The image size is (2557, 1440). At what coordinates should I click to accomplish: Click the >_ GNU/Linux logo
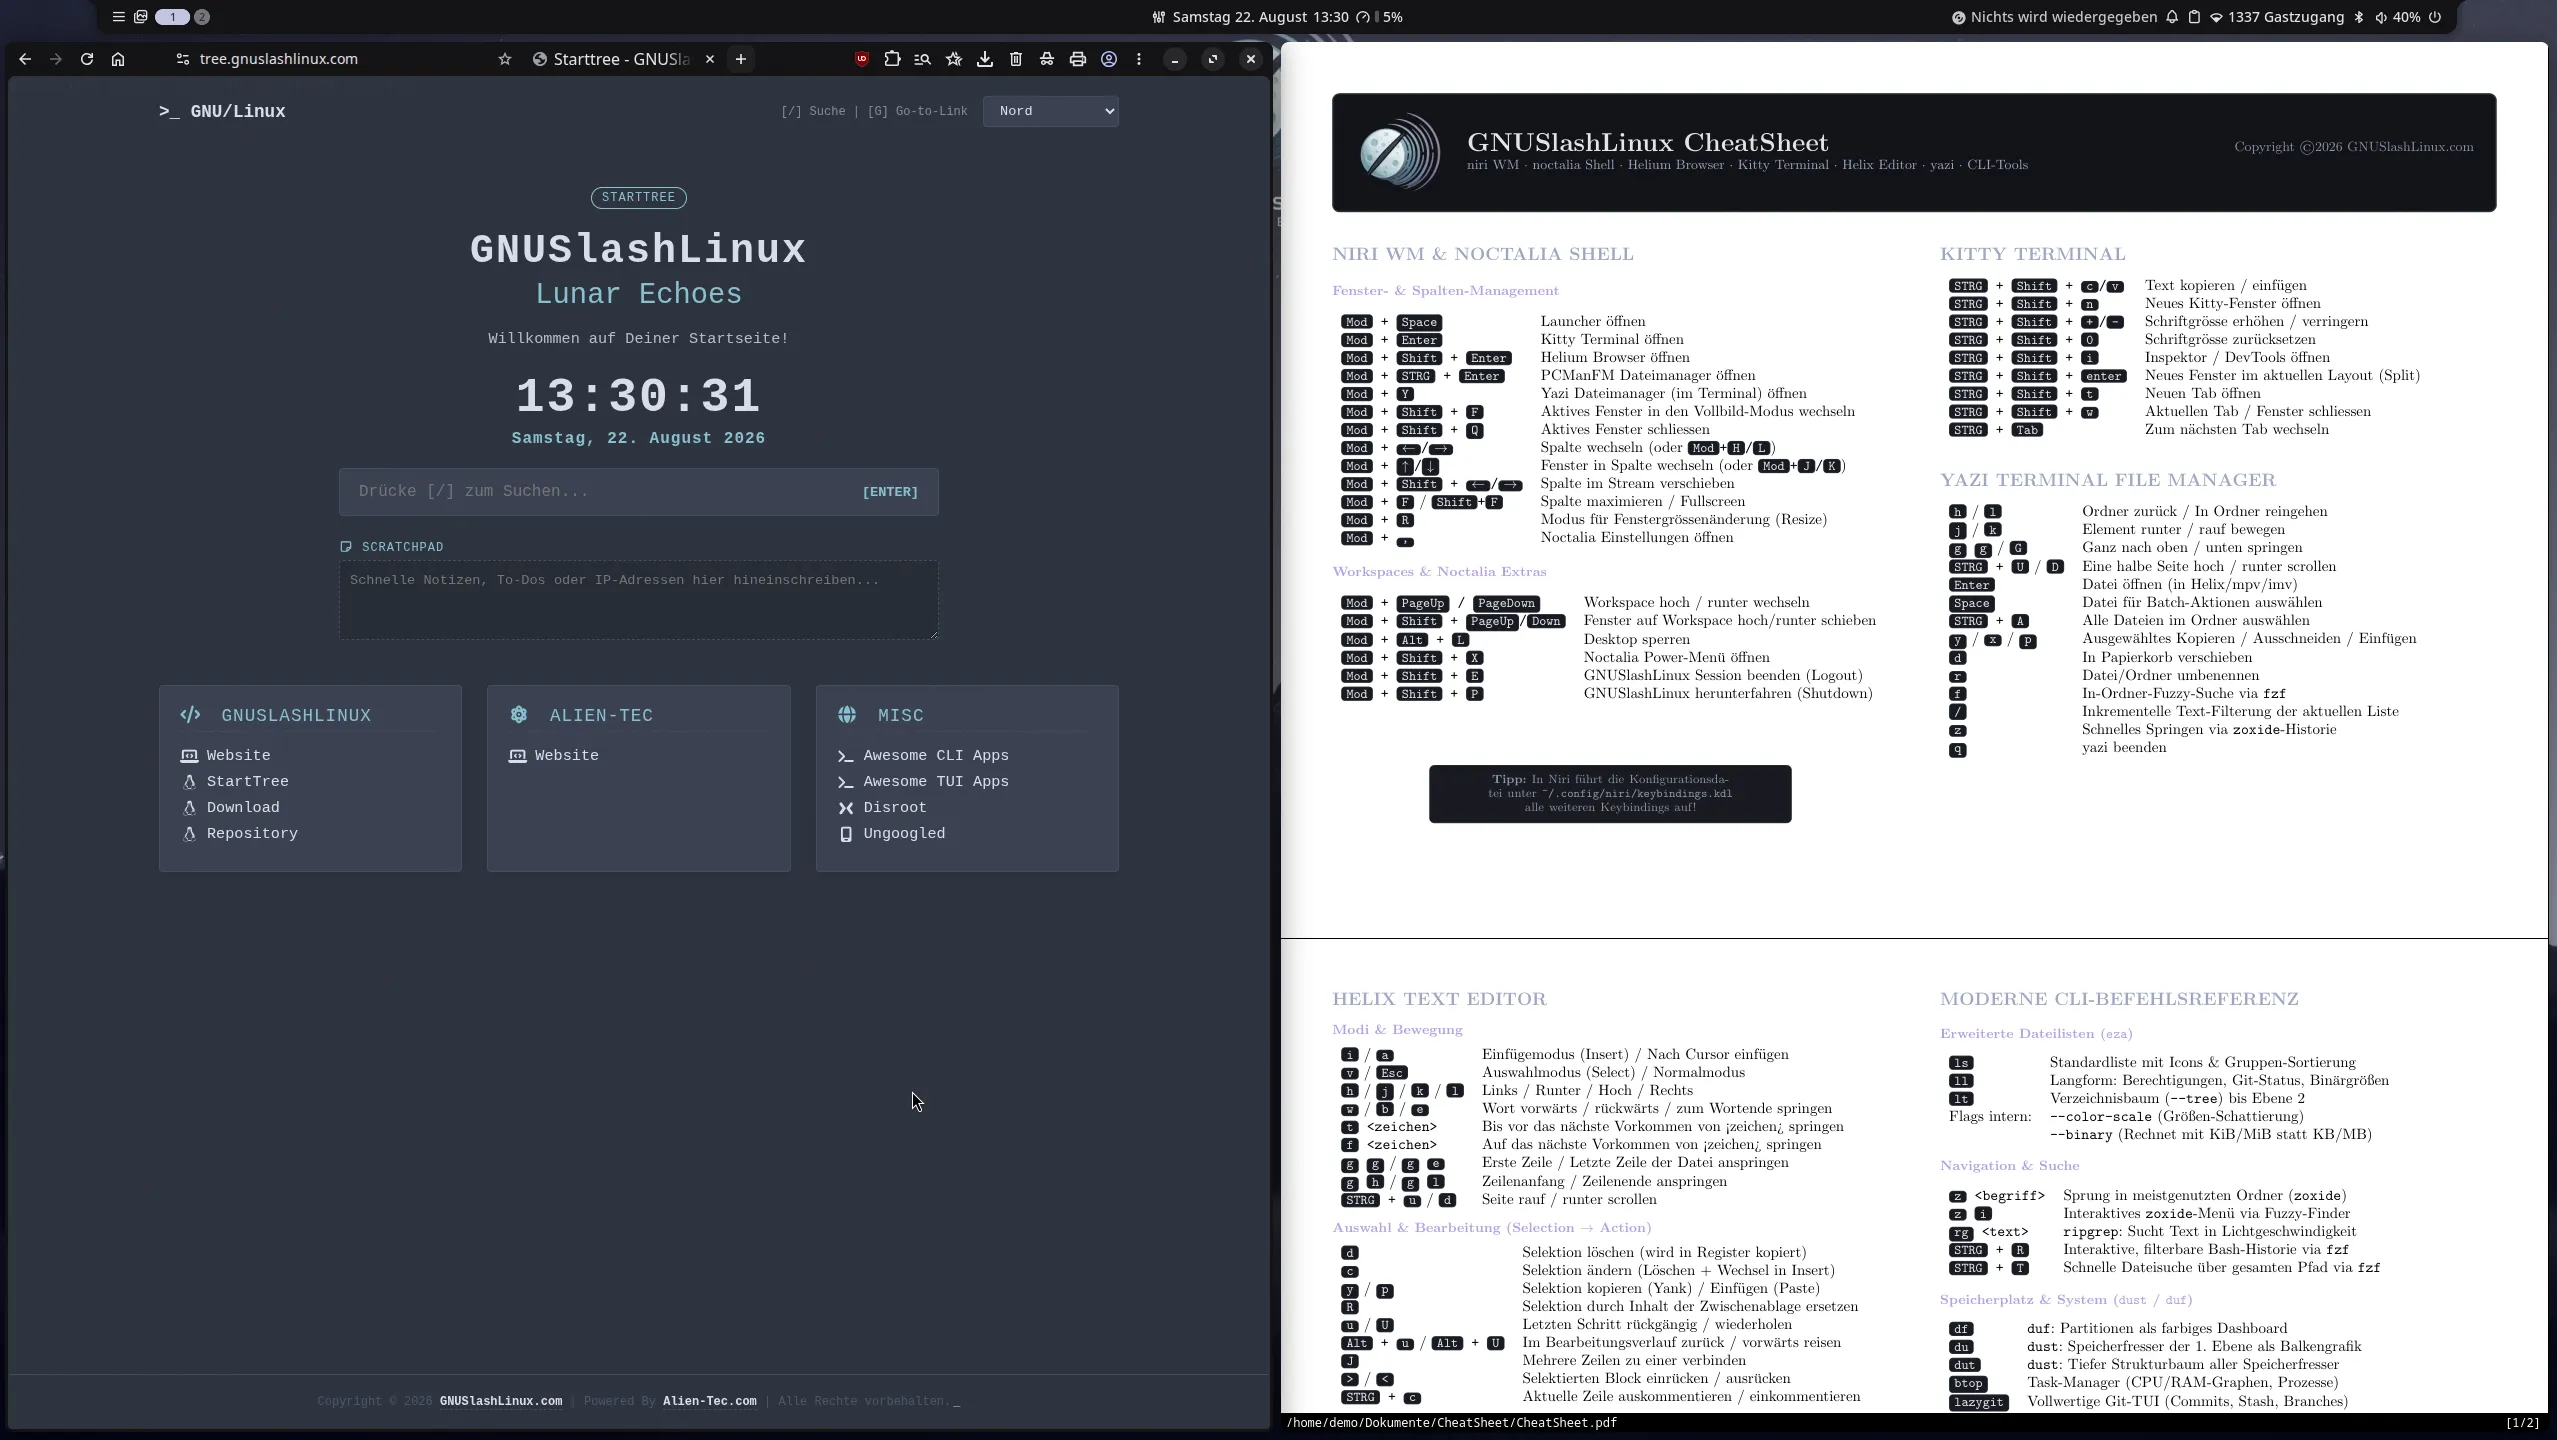coord(222,111)
